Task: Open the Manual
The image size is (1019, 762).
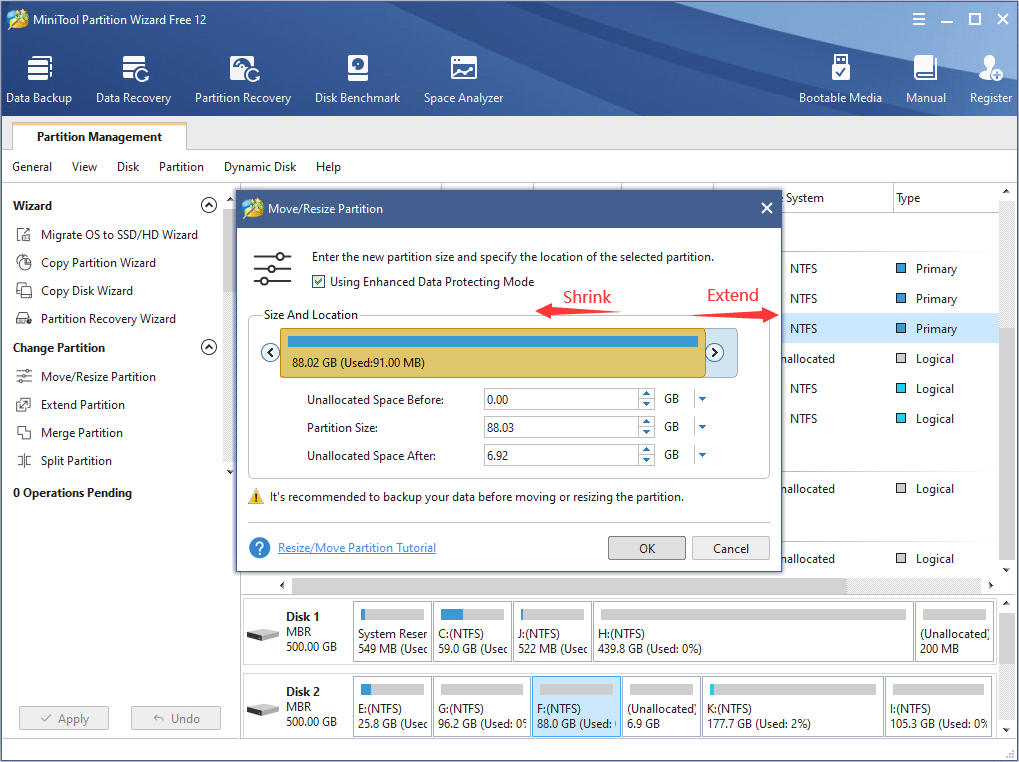Action: [925, 79]
